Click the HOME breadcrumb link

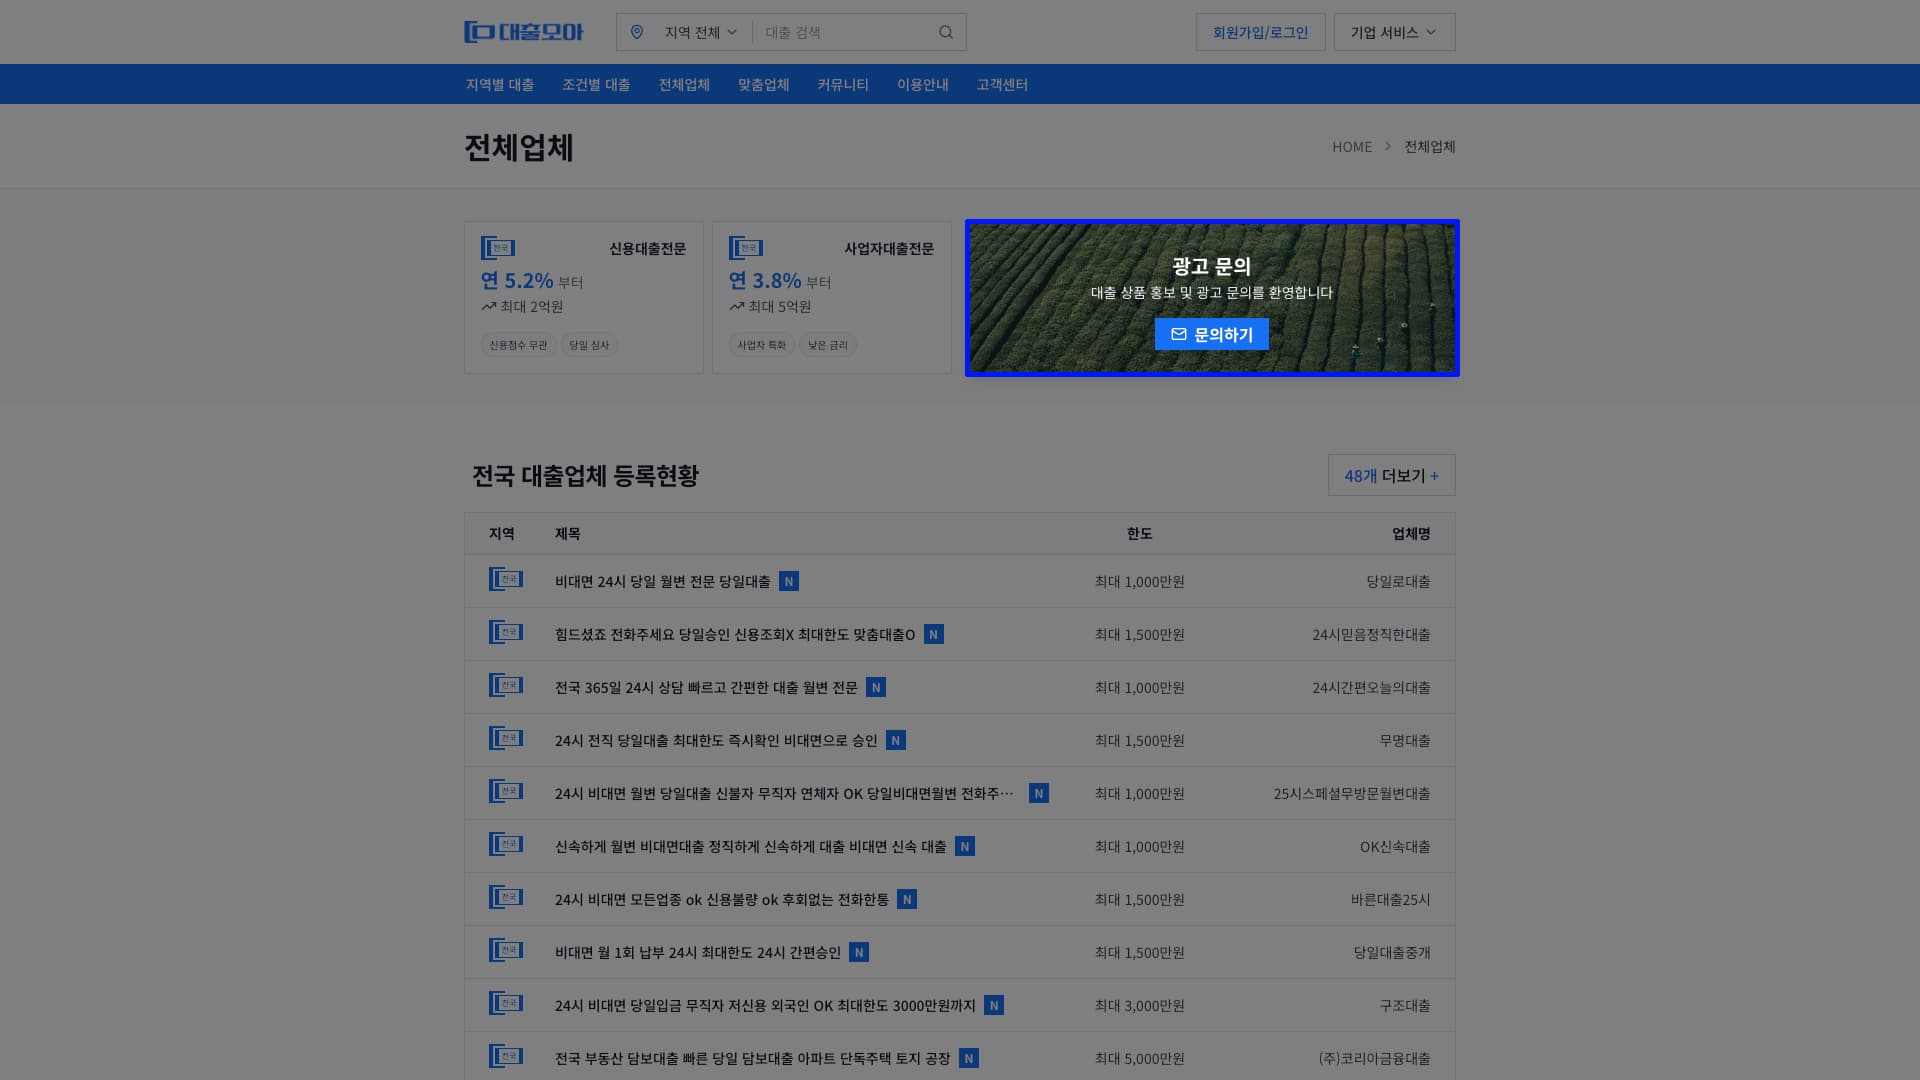1352,146
